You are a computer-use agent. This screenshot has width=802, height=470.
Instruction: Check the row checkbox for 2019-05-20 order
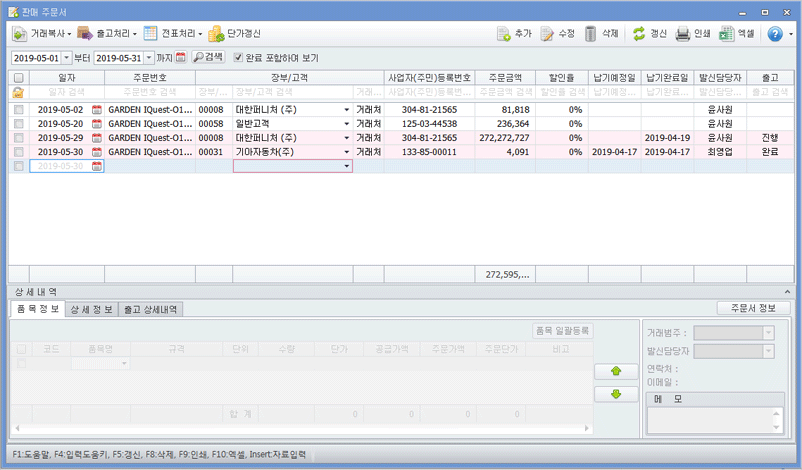tap(18, 123)
